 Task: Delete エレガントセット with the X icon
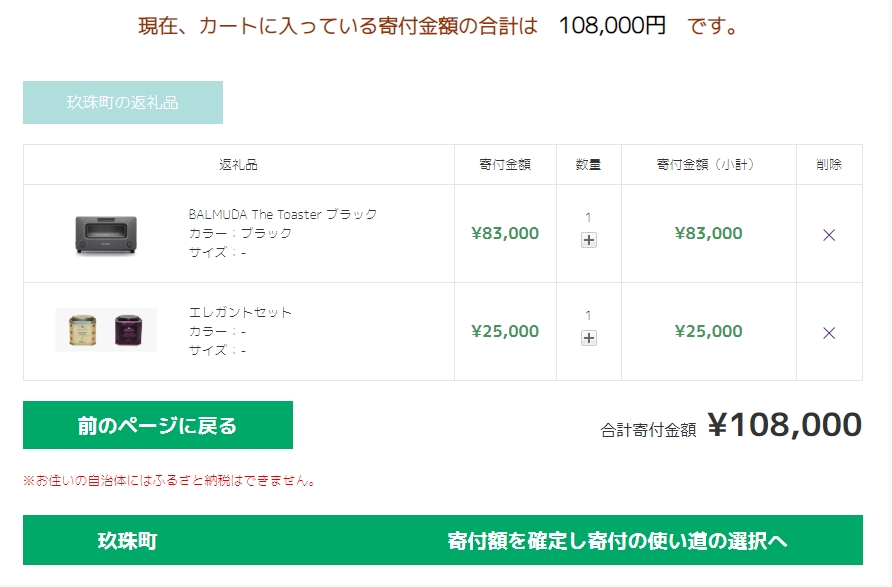click(x=828, y=333)
